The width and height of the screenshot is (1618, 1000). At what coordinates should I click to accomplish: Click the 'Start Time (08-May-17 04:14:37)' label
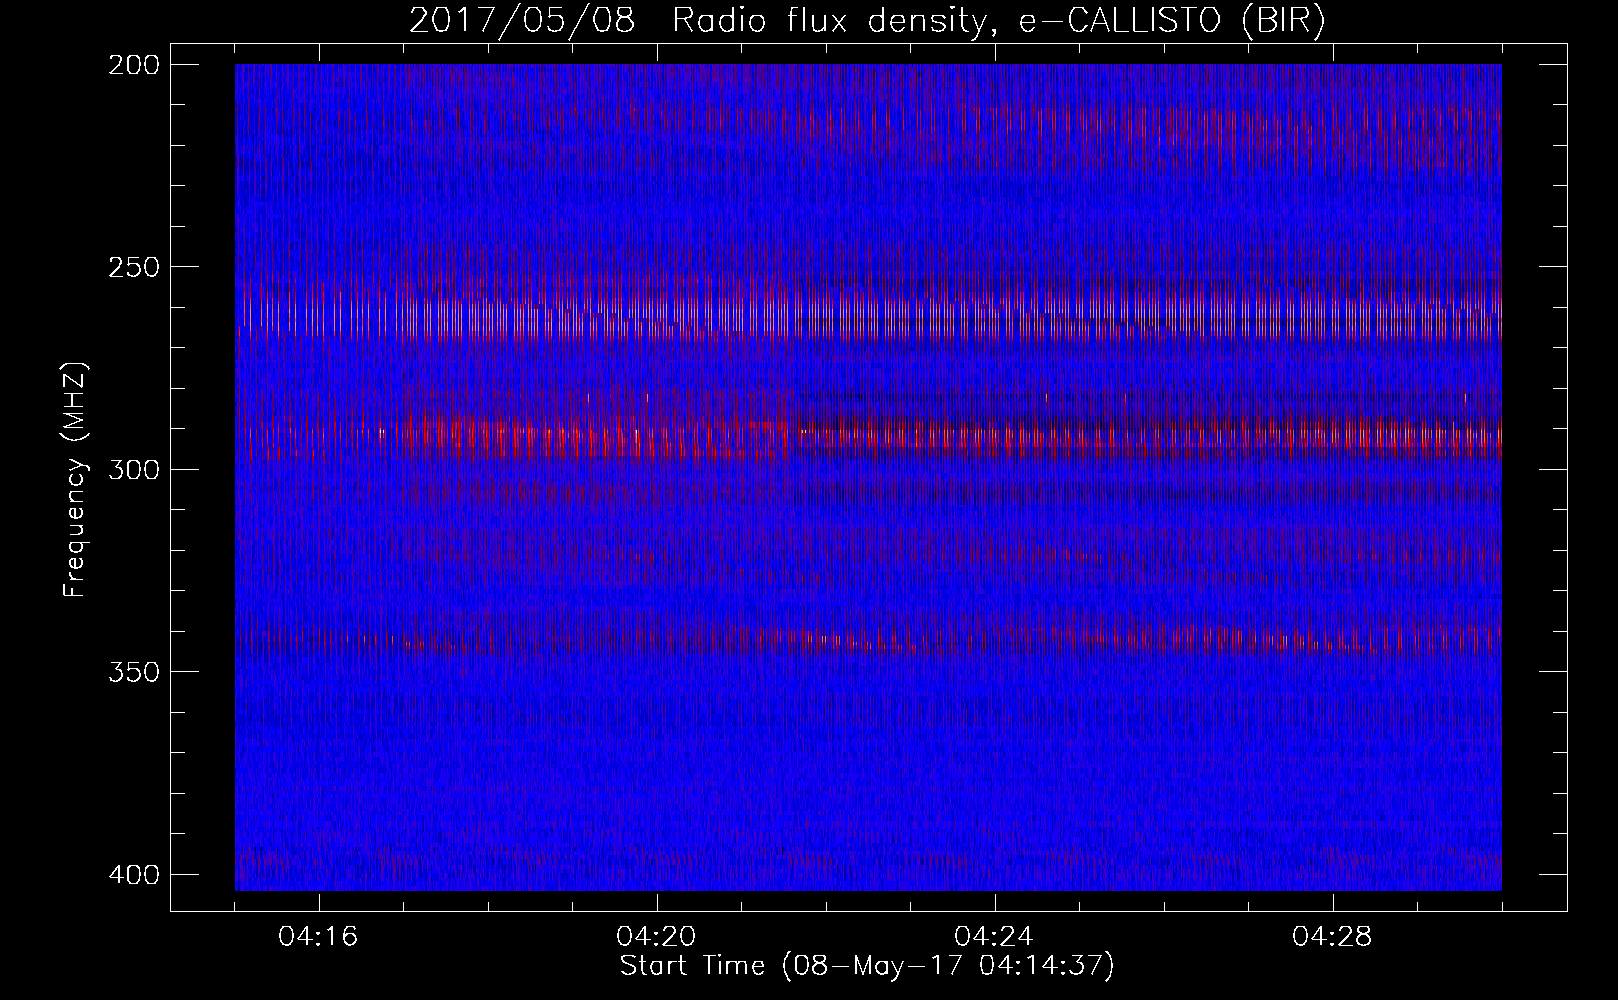(867, 966)
